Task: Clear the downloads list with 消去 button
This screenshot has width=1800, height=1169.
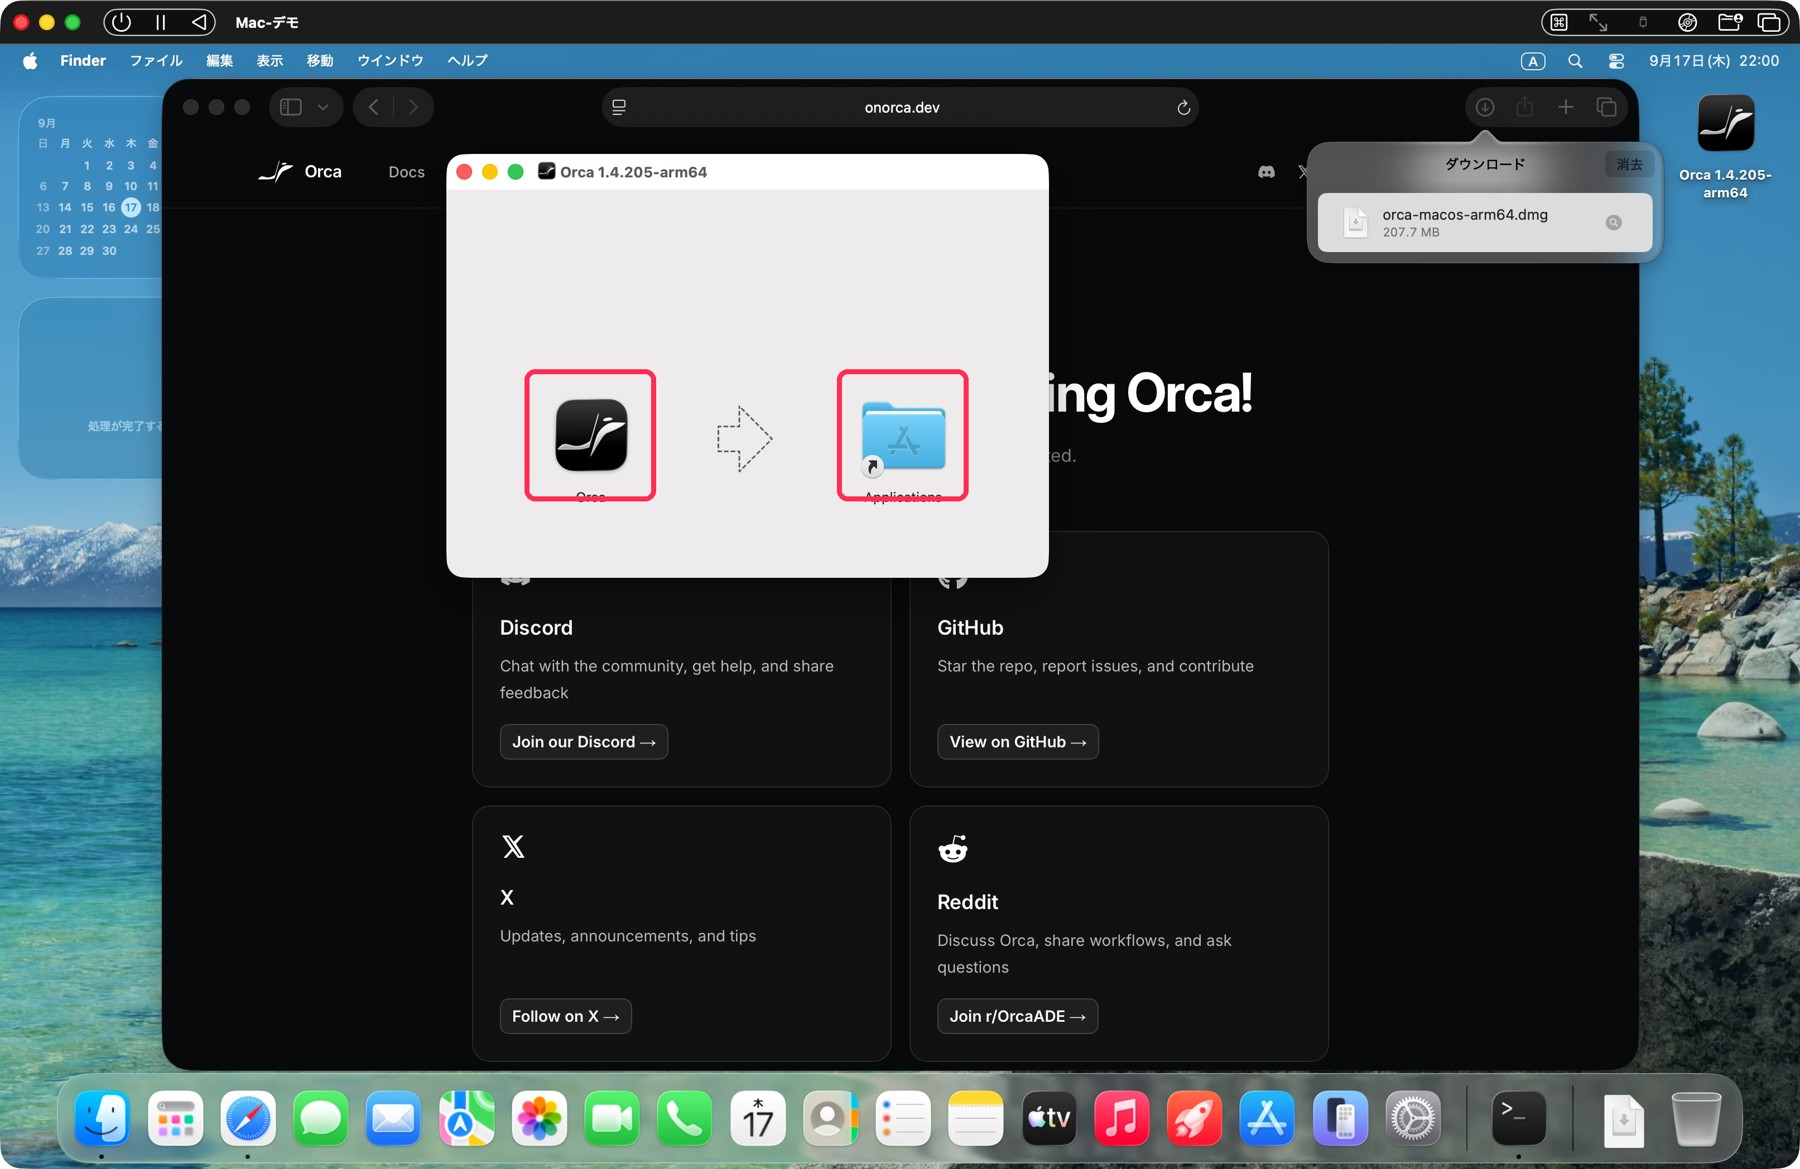Action: coord(1629,164)
